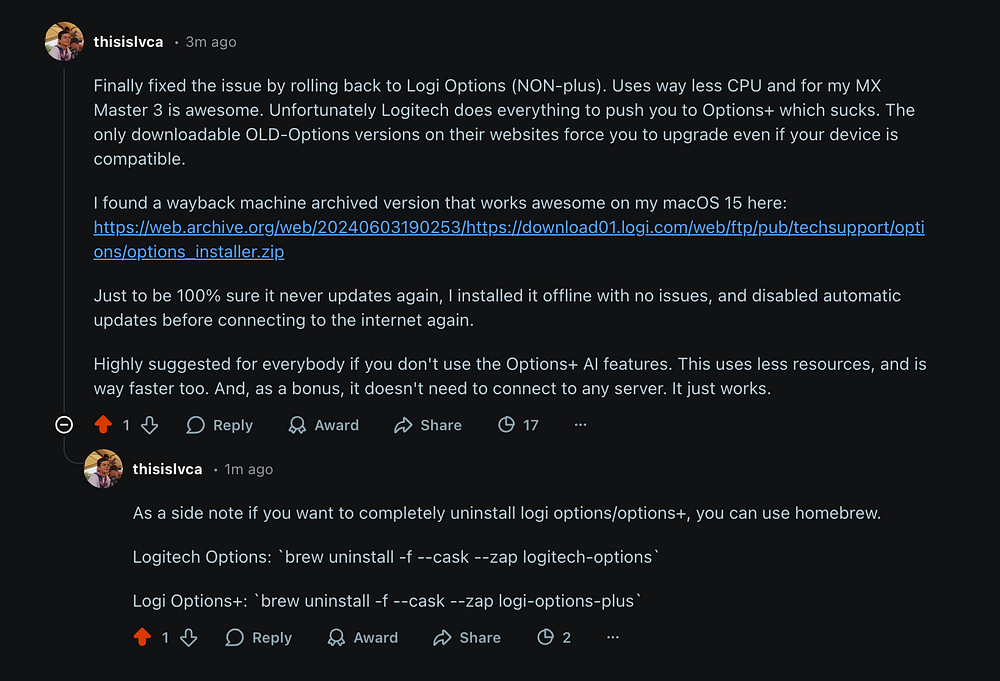The width and height of the screenshot is (1000, 681).
Task: Award the homebrew uninstall reply
Action: tap(362, 637)
